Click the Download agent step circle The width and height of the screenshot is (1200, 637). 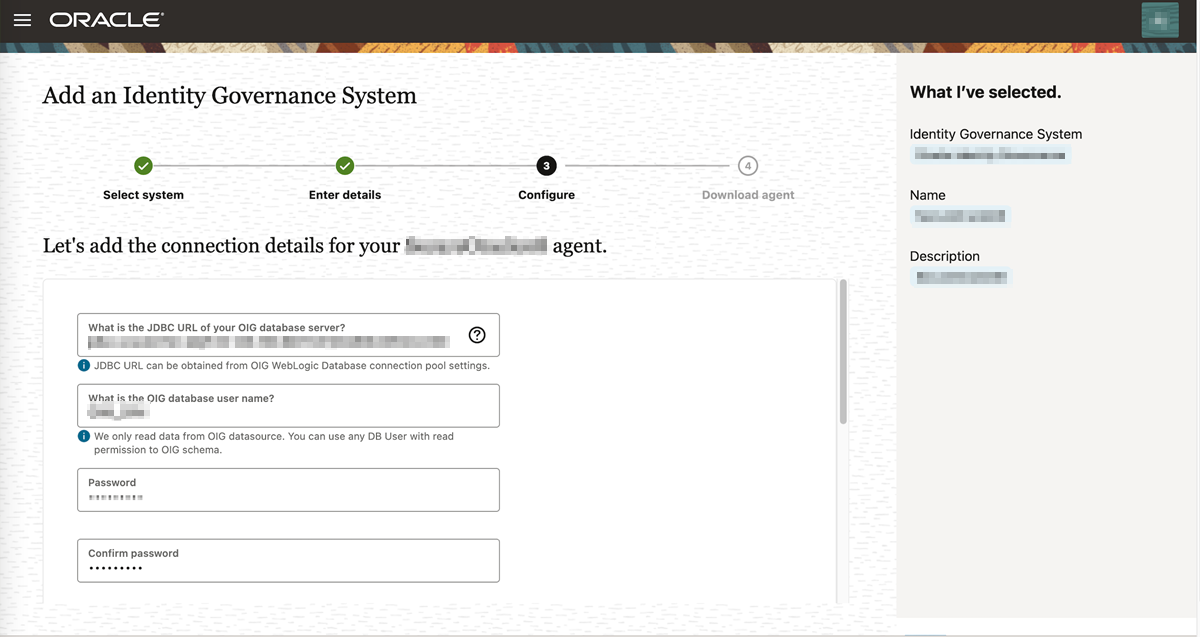[x=747, y=165]
